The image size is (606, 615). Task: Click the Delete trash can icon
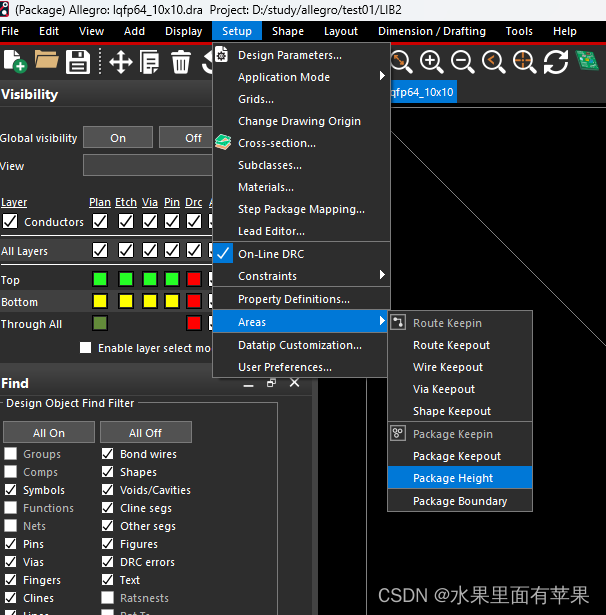pyautogui.click(x=181, y=63)
